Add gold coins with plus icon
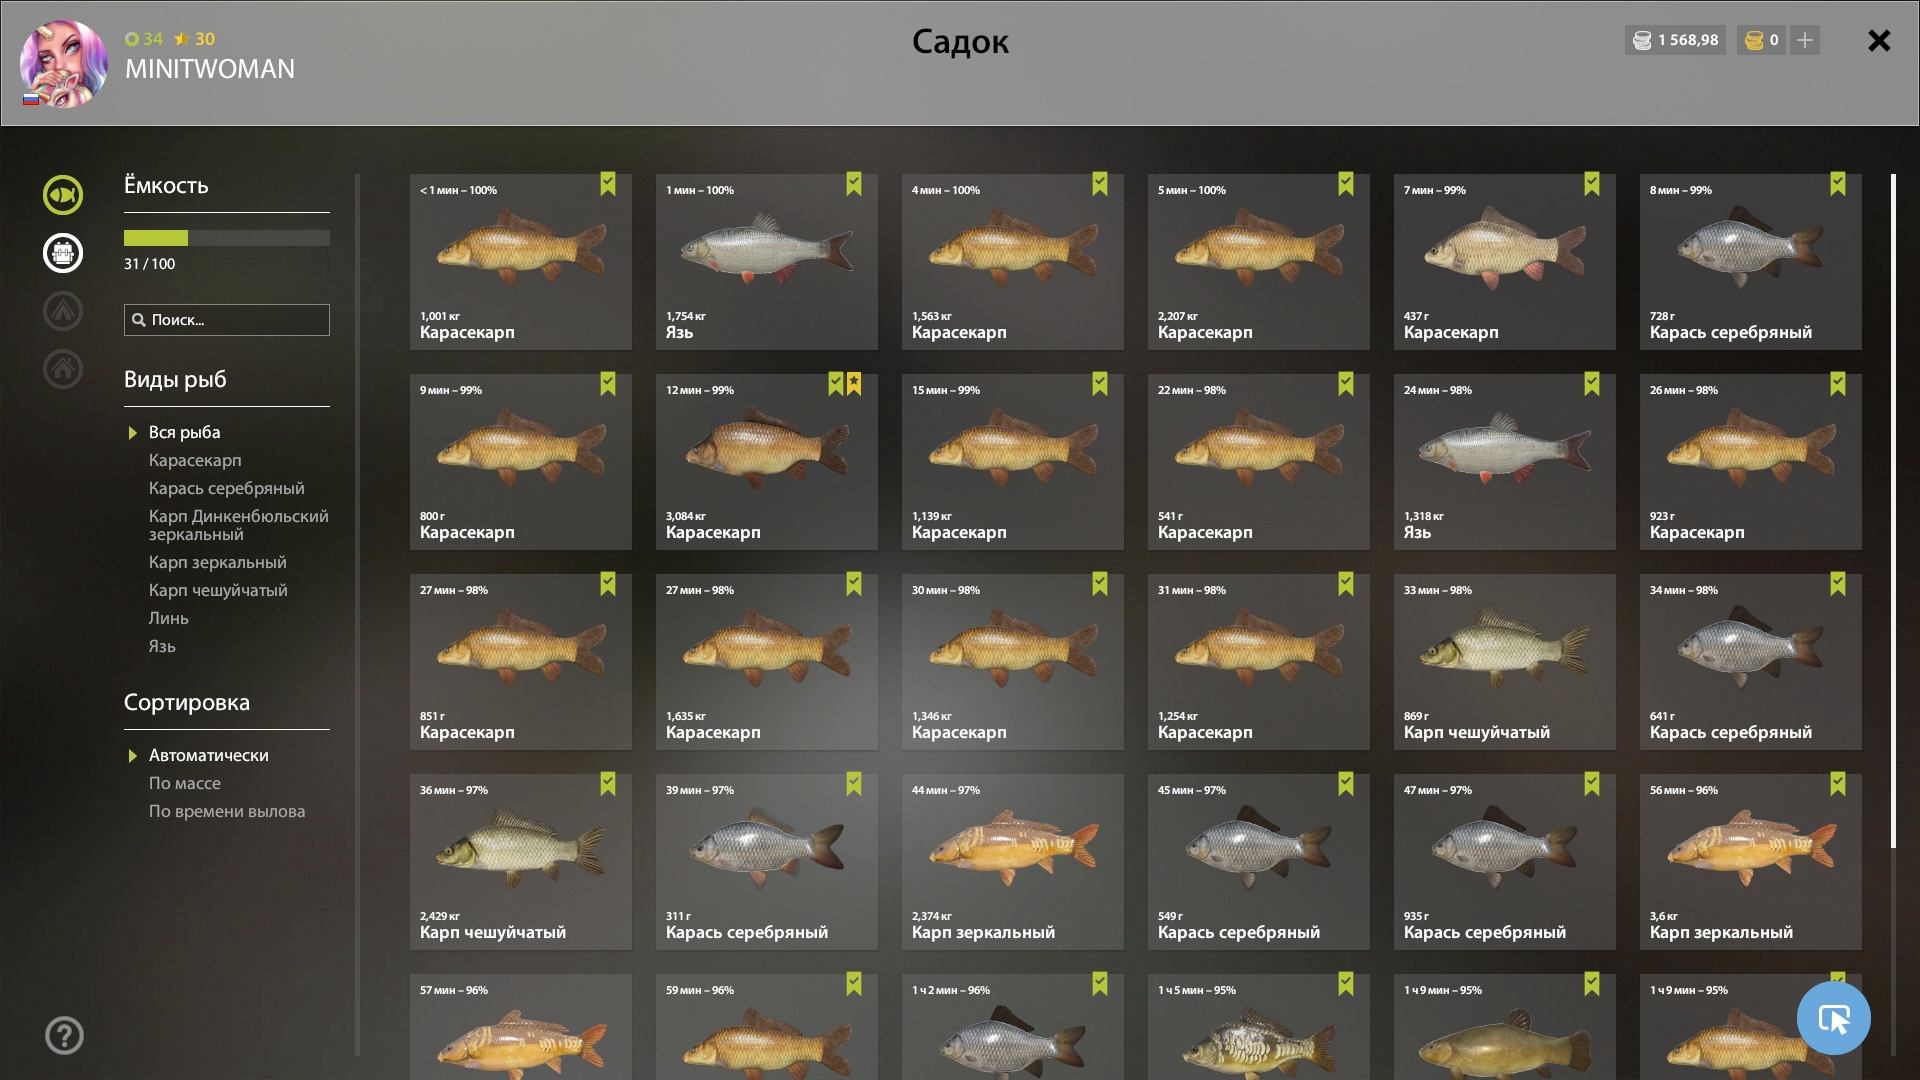Screen dimensions: 1920x1080 1805,40
